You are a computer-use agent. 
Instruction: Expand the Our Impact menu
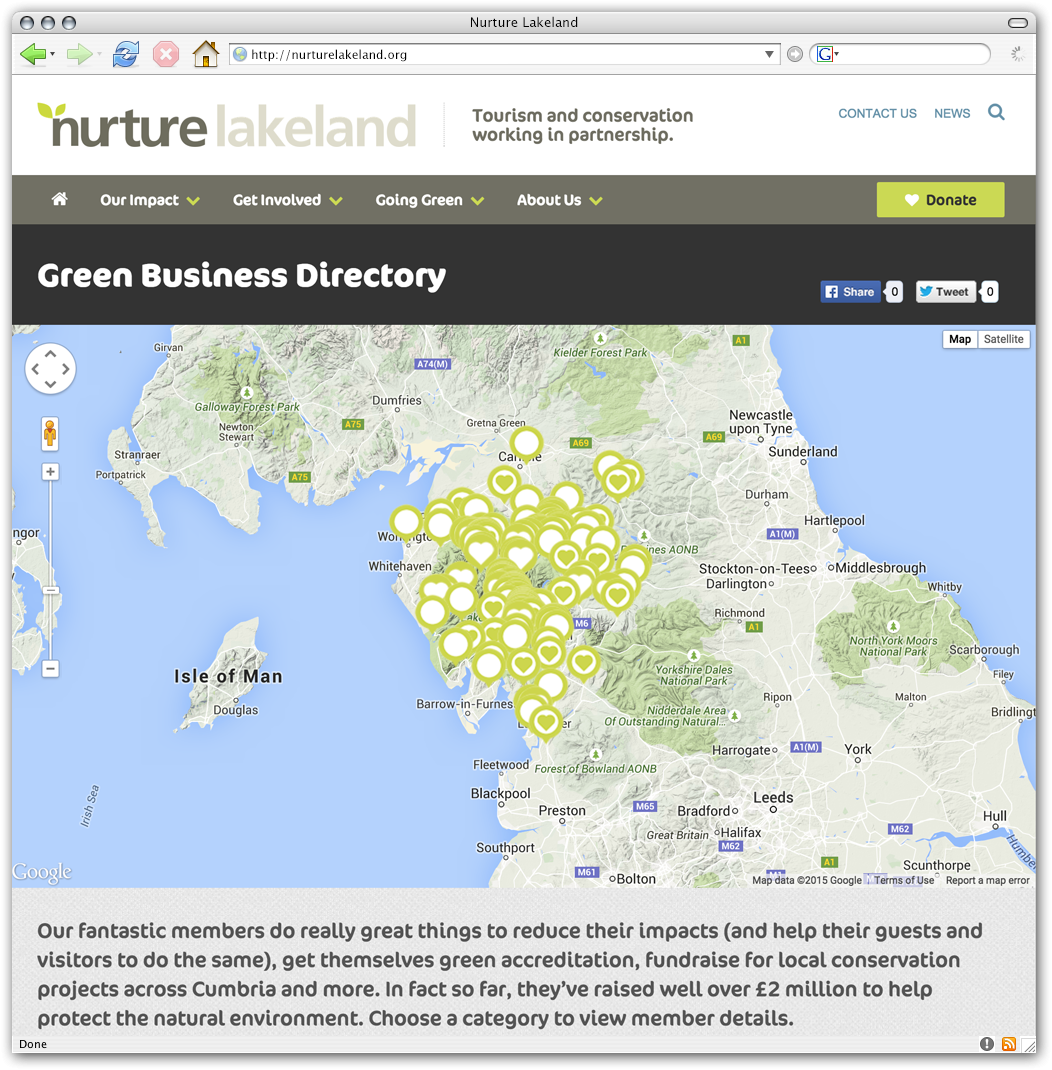coord(140,199)
